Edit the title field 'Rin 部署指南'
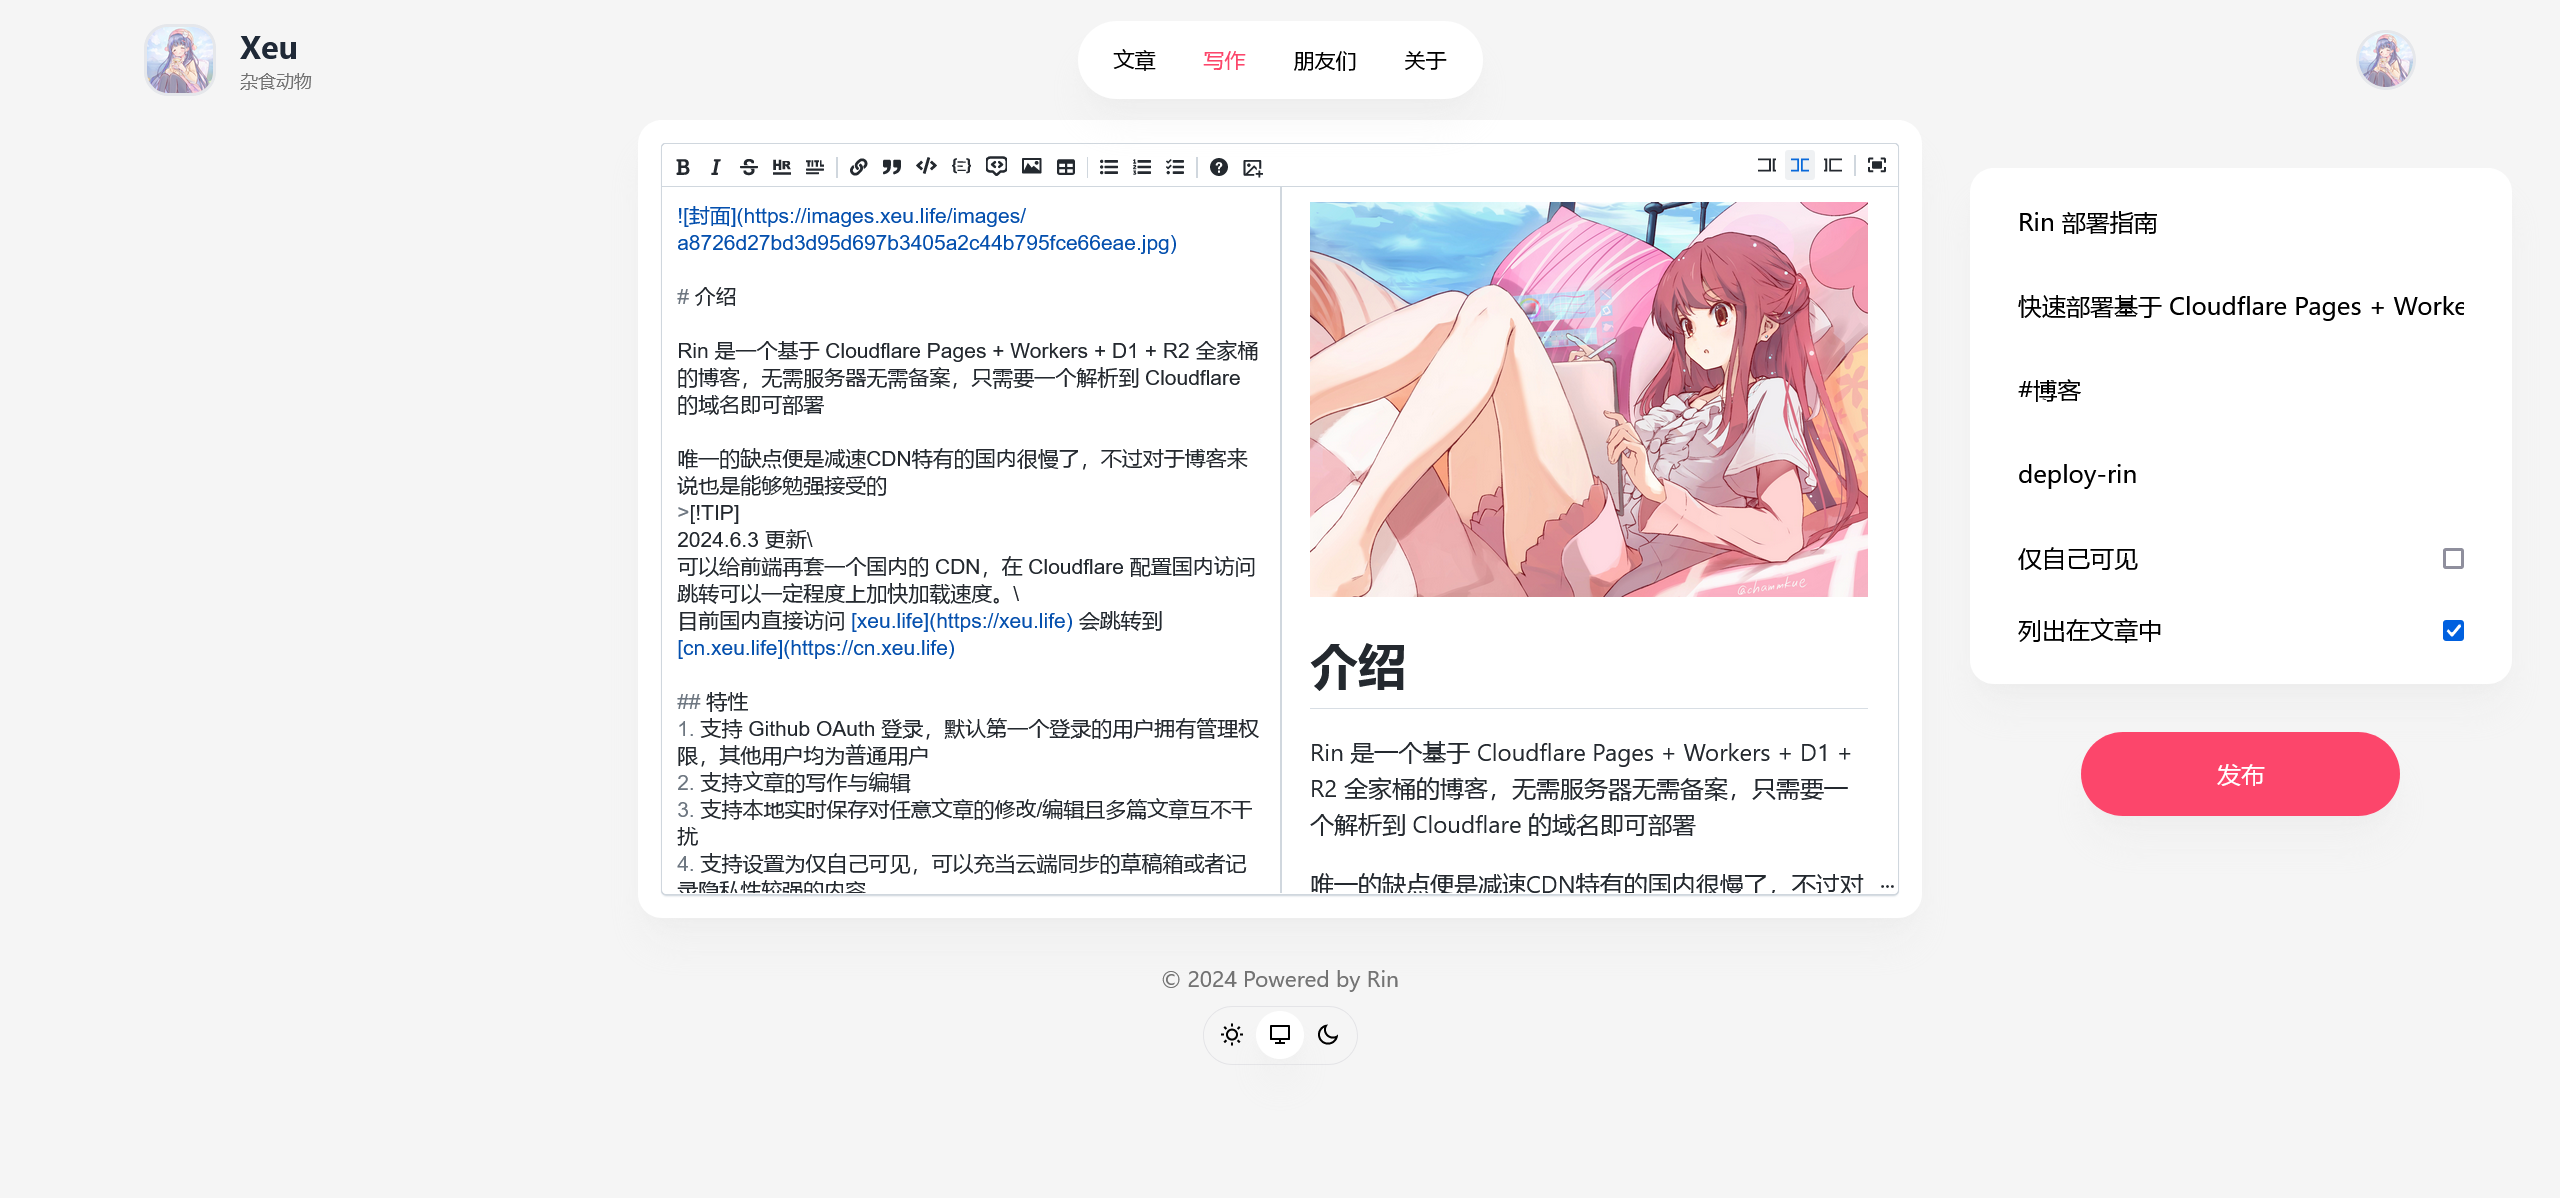 (2240, 223)
